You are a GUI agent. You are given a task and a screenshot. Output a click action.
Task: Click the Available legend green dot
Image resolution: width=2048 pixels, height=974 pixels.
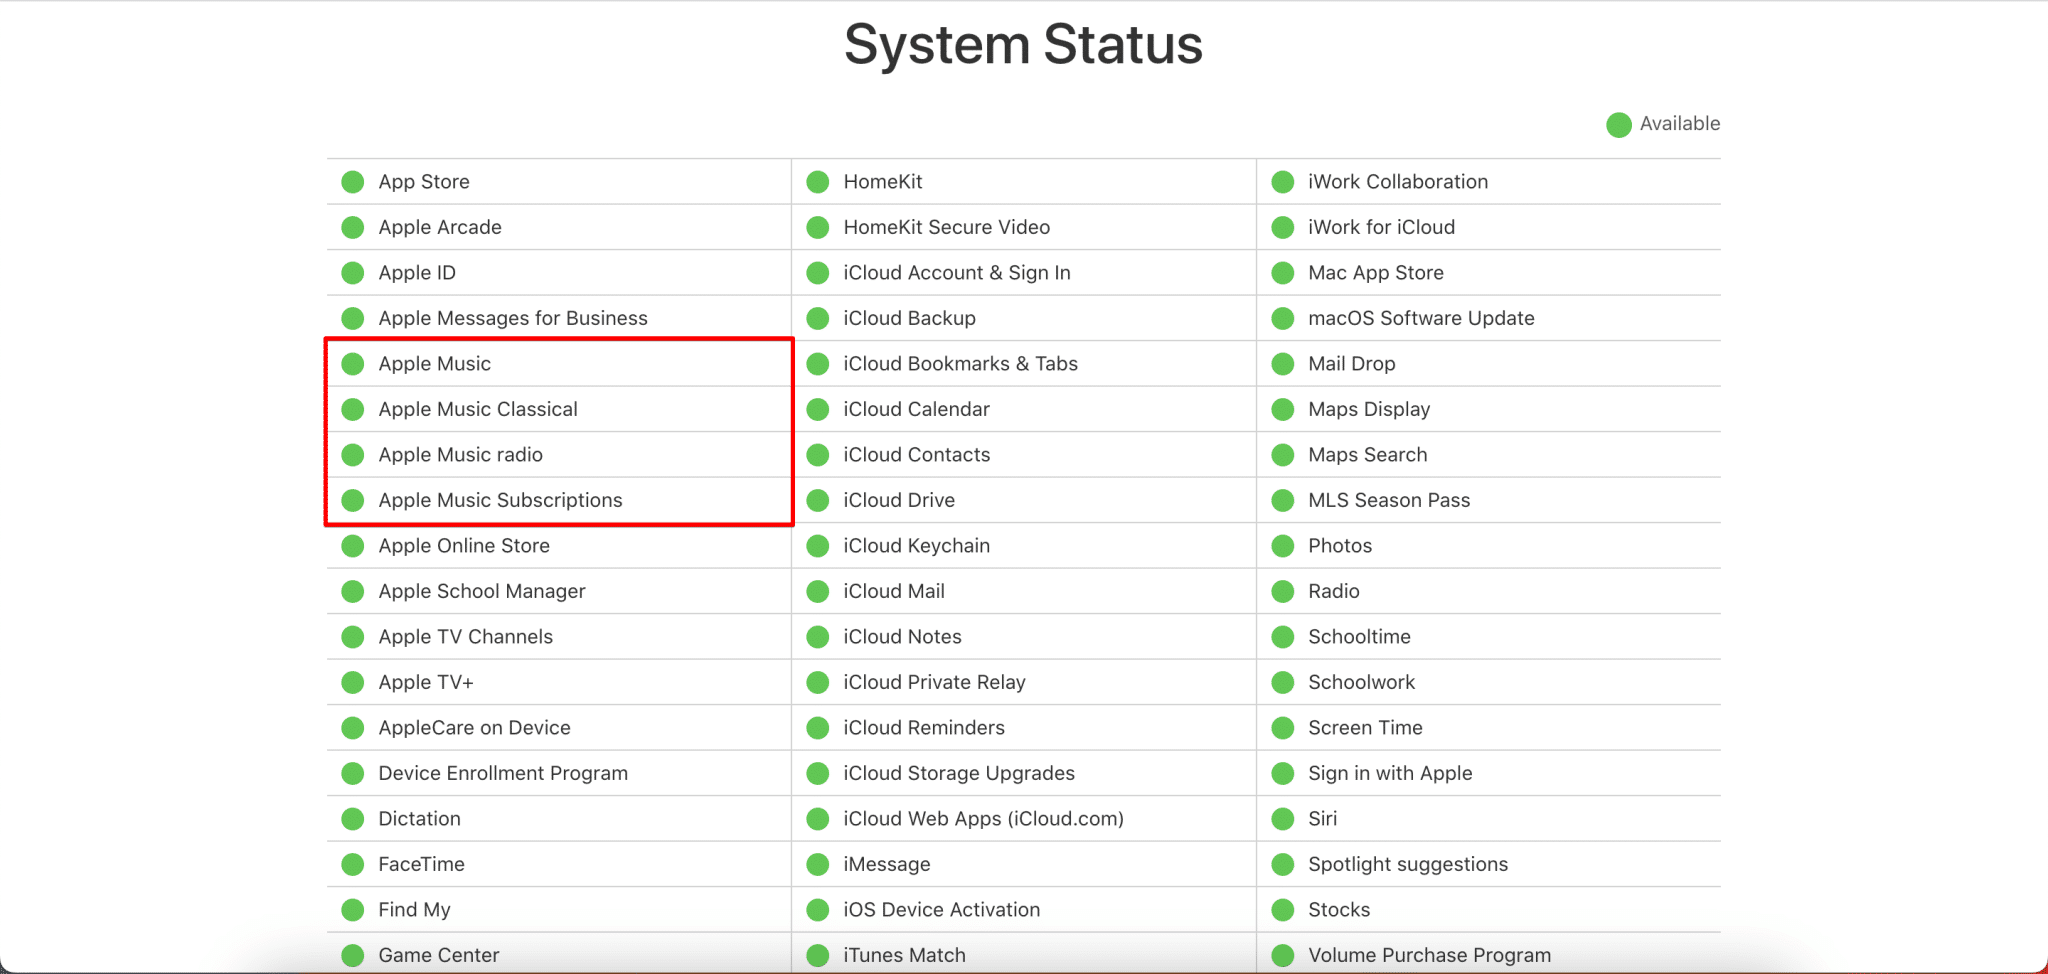tap(1618, 125)
